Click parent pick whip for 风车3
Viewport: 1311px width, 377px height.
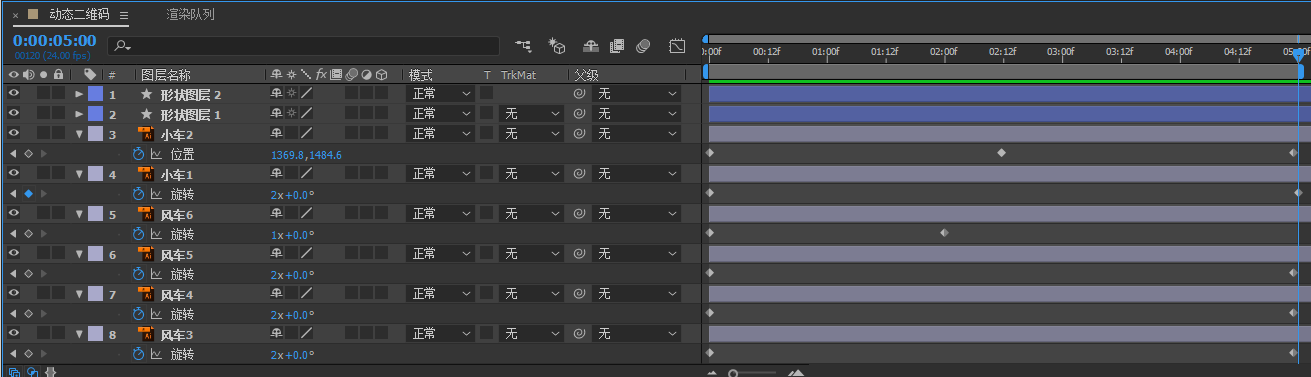[x=579, y=334]
